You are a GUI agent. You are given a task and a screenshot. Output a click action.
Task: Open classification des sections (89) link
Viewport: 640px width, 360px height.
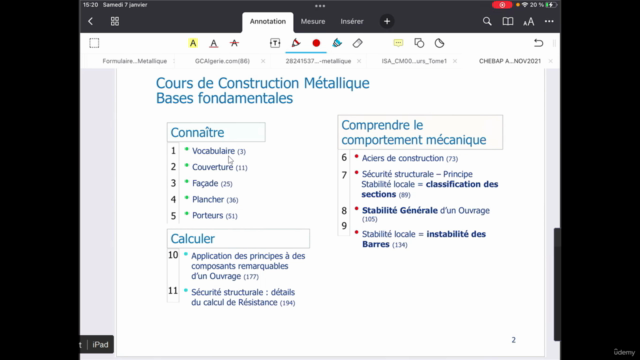(430, 189)
